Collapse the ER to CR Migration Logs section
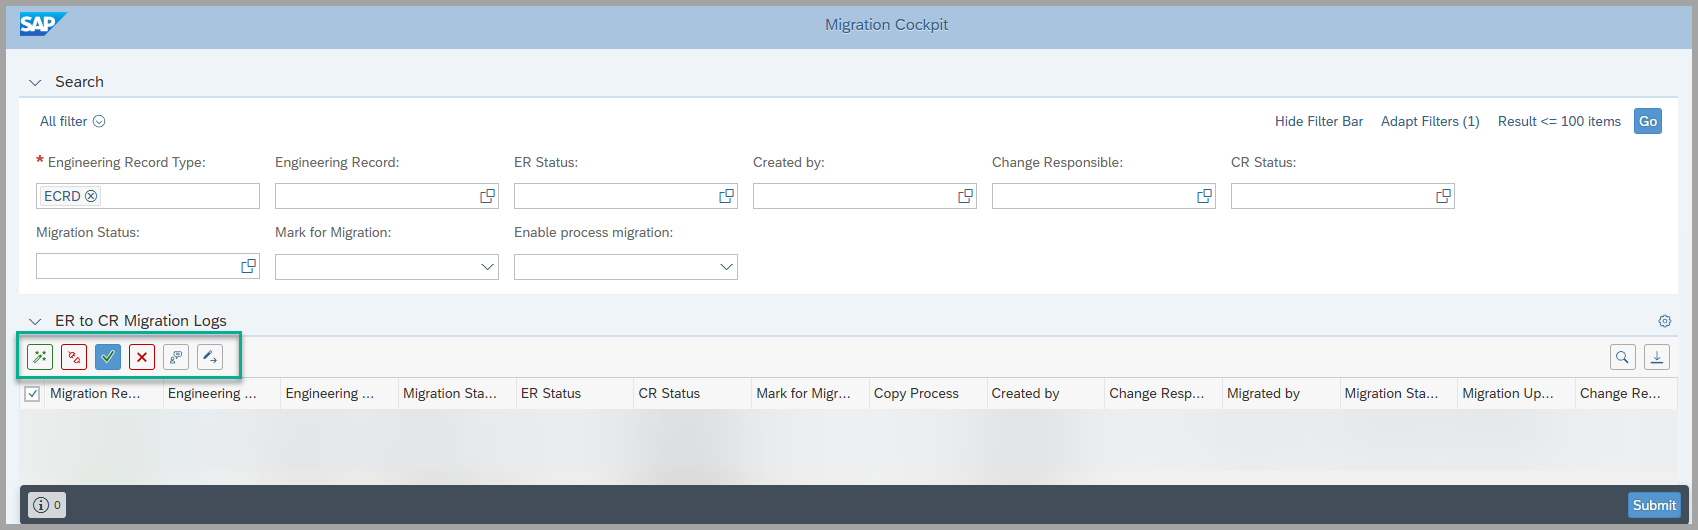The height and width of the screenshot is (530, 1698). [x=35, y=321]
